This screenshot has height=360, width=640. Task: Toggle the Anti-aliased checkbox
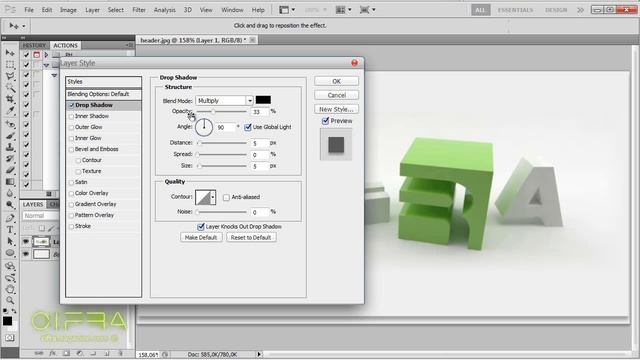[x=226, y=197]
